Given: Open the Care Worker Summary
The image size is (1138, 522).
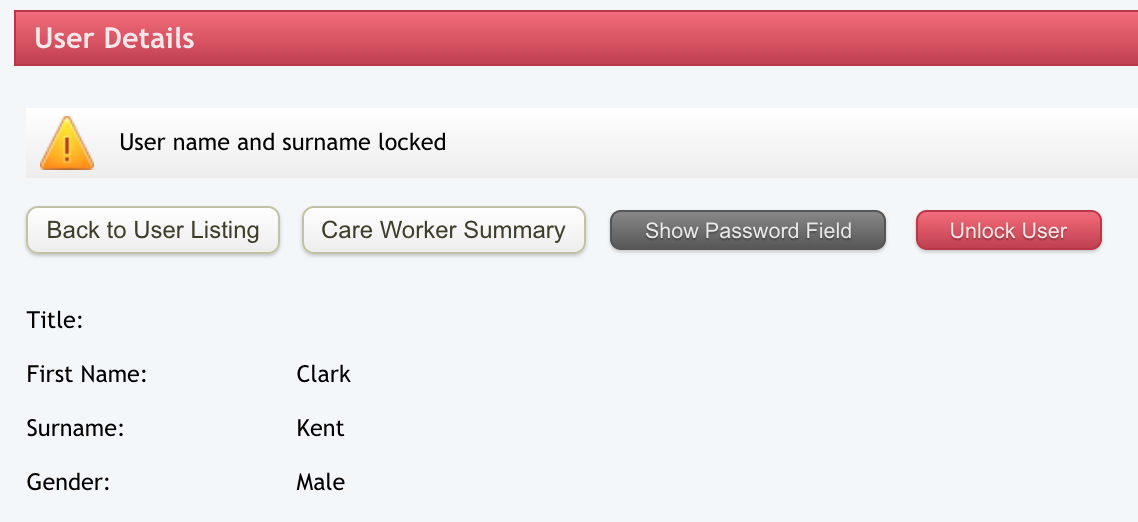Looking at the screenshot, I should 443,230.
